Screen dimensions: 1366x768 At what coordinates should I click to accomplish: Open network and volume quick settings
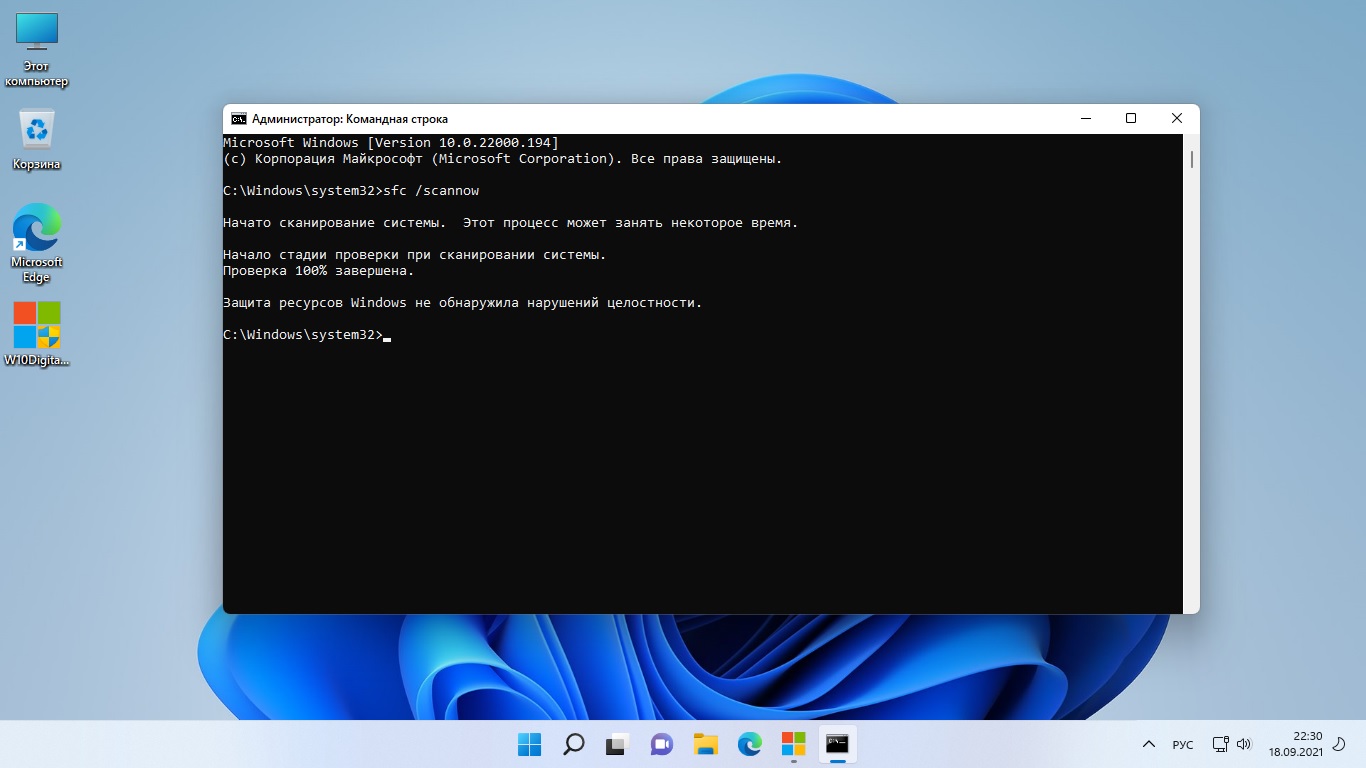(1232, 745)
